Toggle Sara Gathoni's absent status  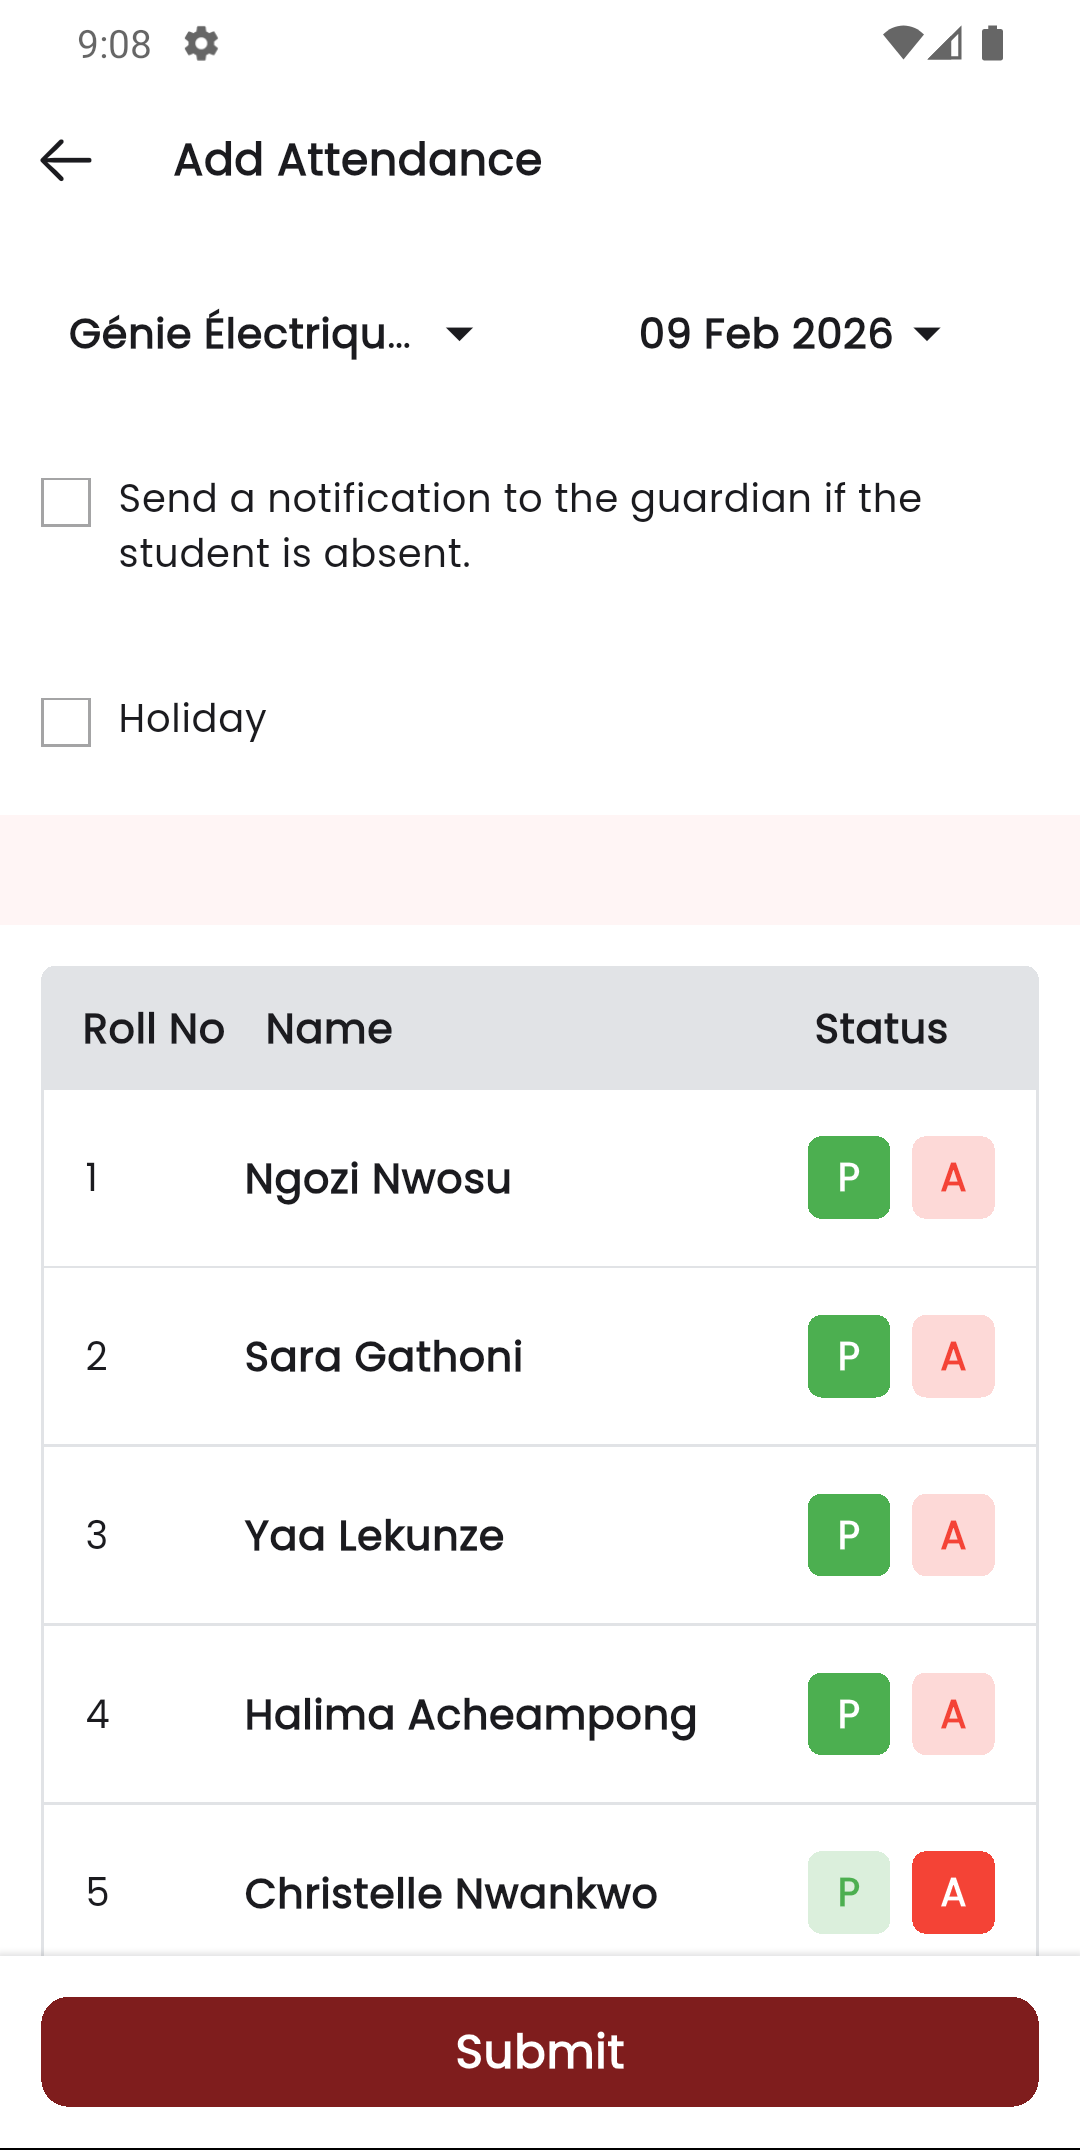pyautogui.click(x=952, y=1356)
